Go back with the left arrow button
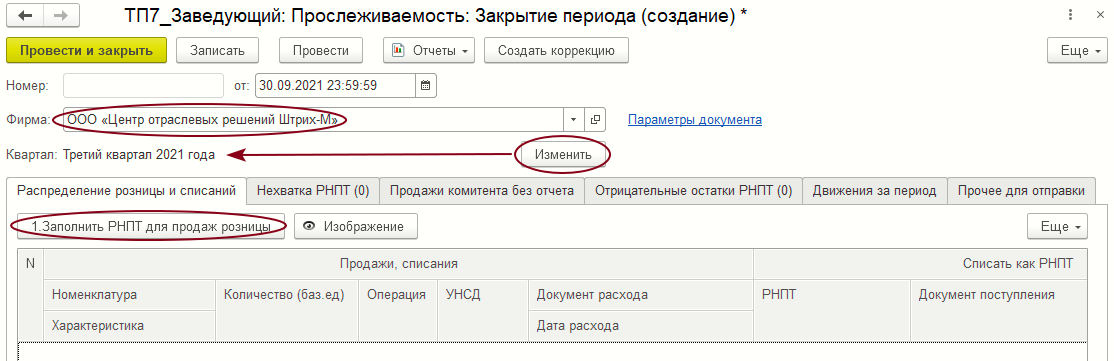 click(x=25, y=16)
